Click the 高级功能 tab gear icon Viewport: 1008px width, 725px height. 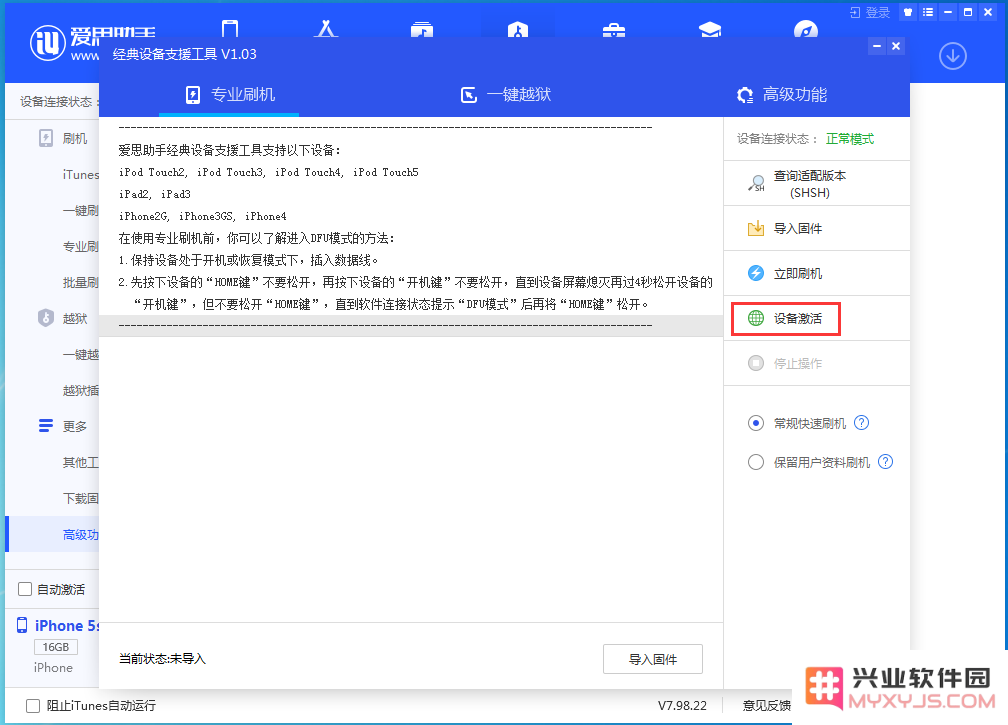point(744,95)
